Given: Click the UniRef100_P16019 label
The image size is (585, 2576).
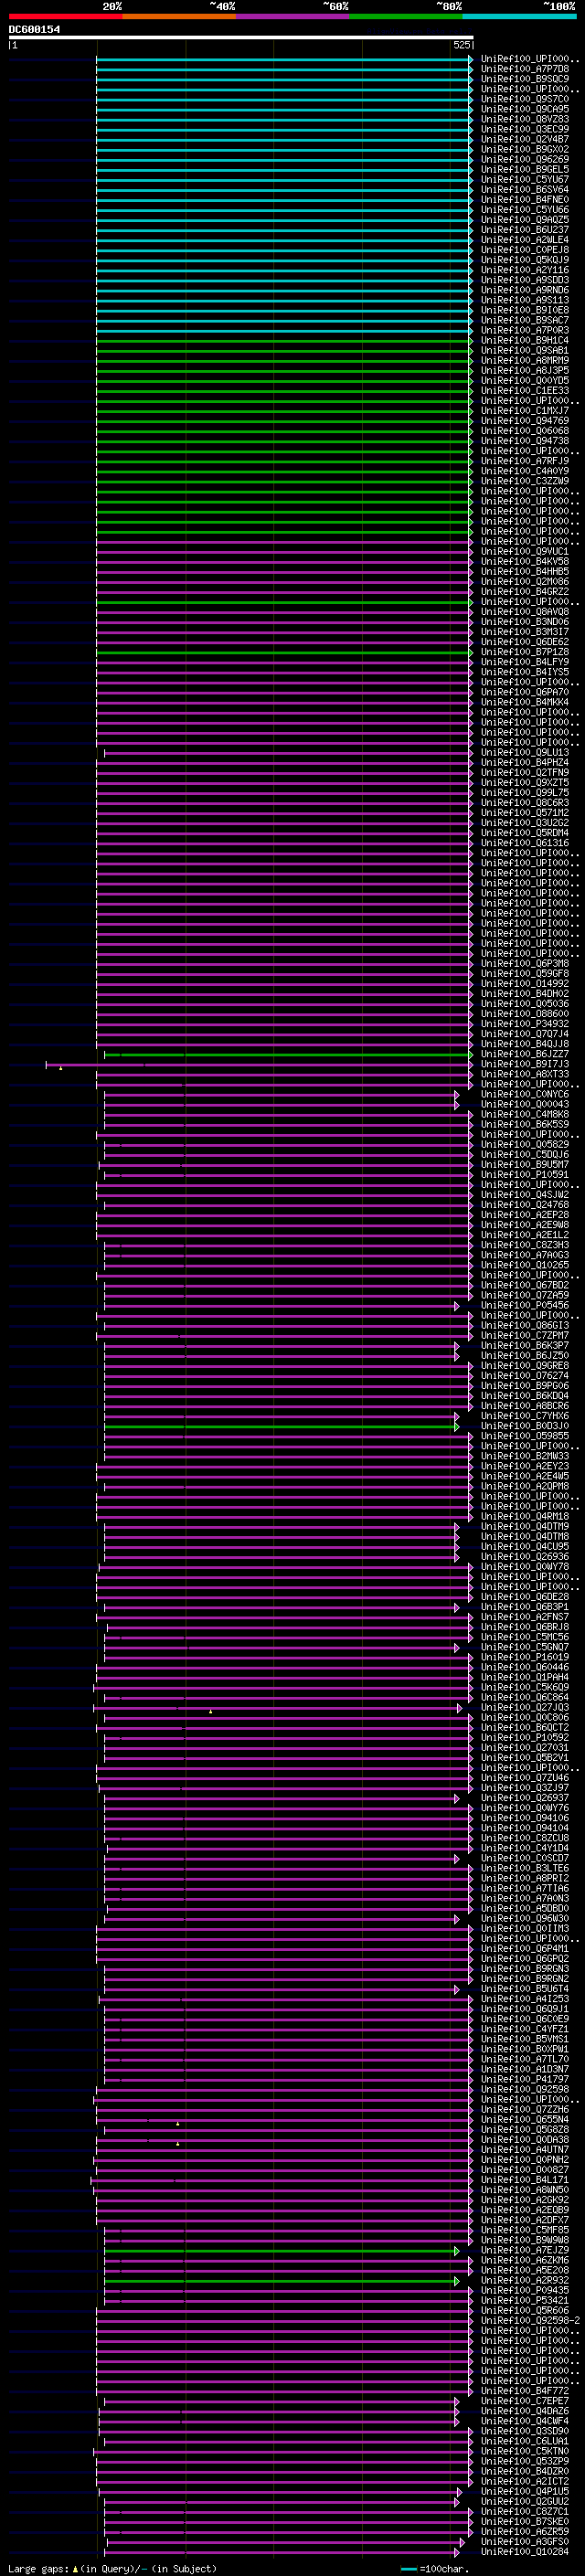Looking at the screenshot, I should pyautogui.click(x=525, y=1657).
